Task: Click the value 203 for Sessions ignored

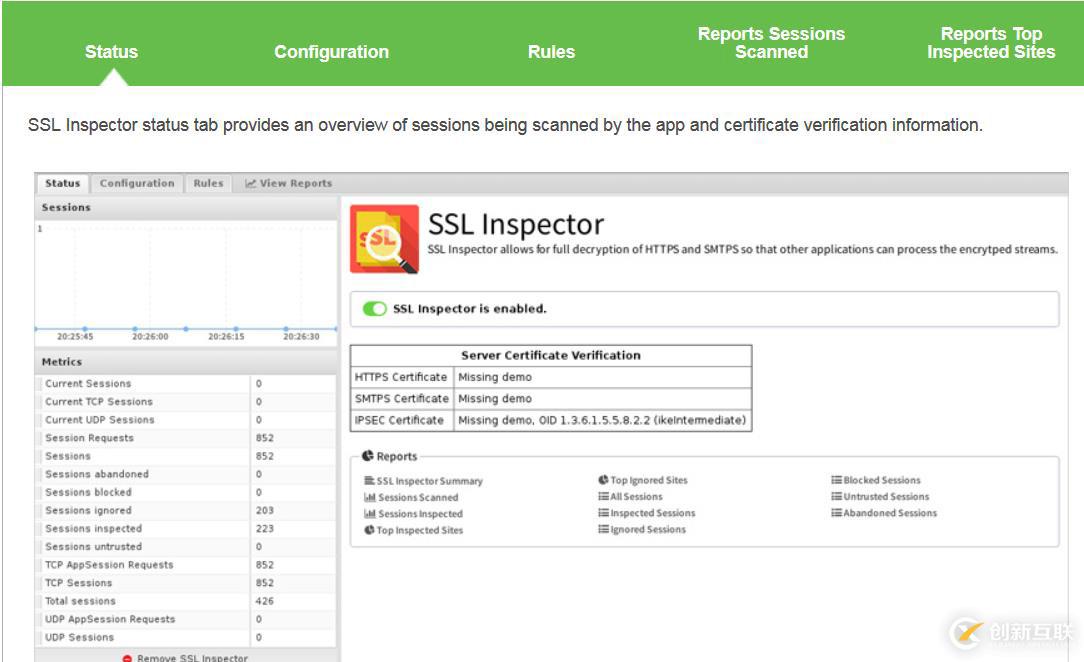Action: pos(265,510)
